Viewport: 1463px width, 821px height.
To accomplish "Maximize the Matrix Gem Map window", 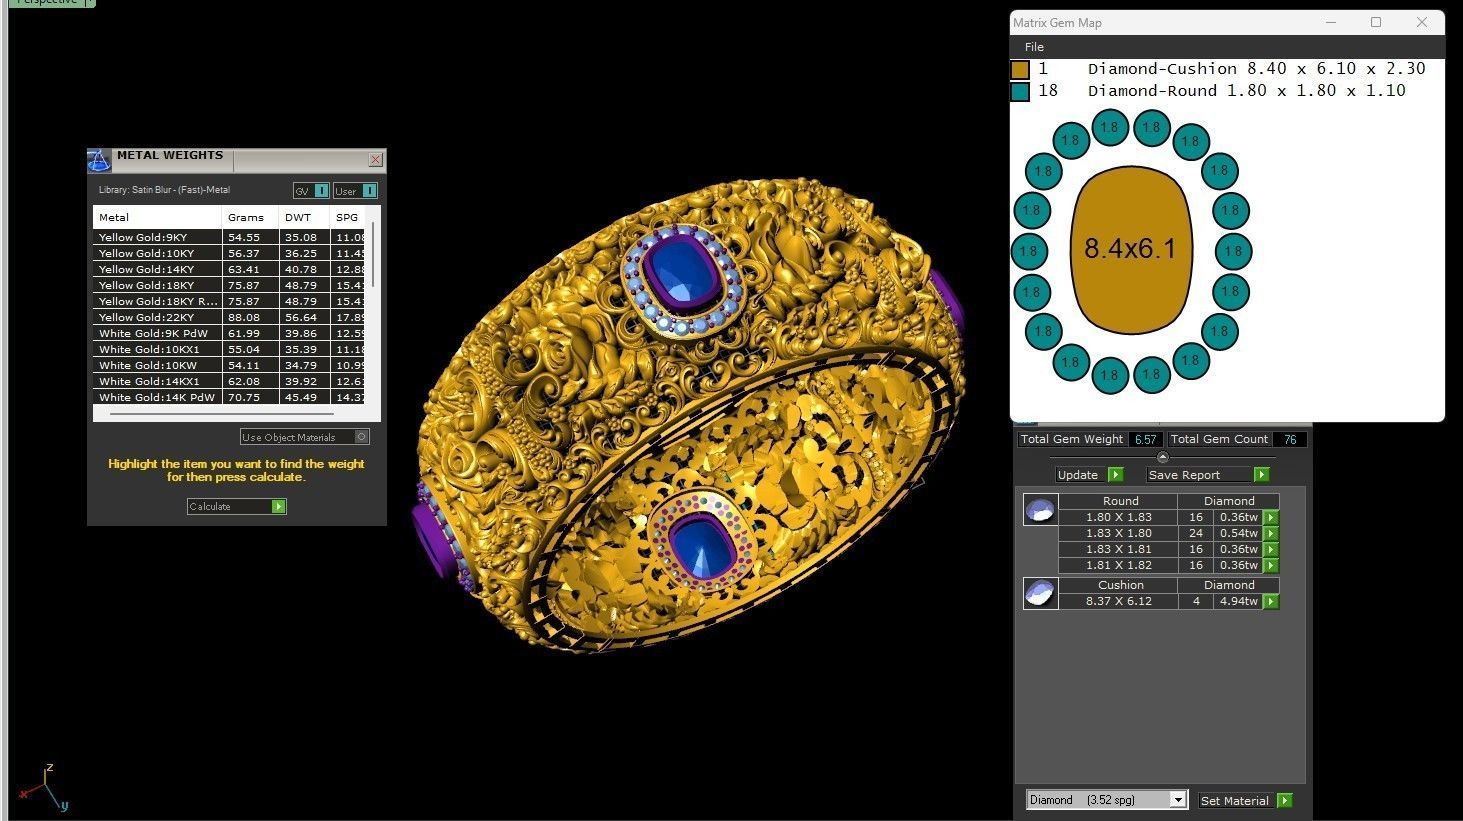I will 1376,22.
